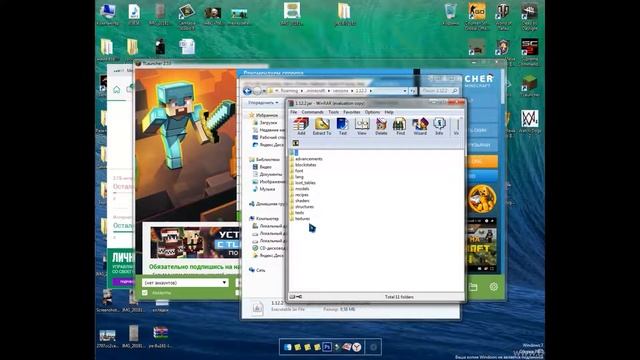Open Counter-Strike Global Offensive desktop icon

[477, 16]
